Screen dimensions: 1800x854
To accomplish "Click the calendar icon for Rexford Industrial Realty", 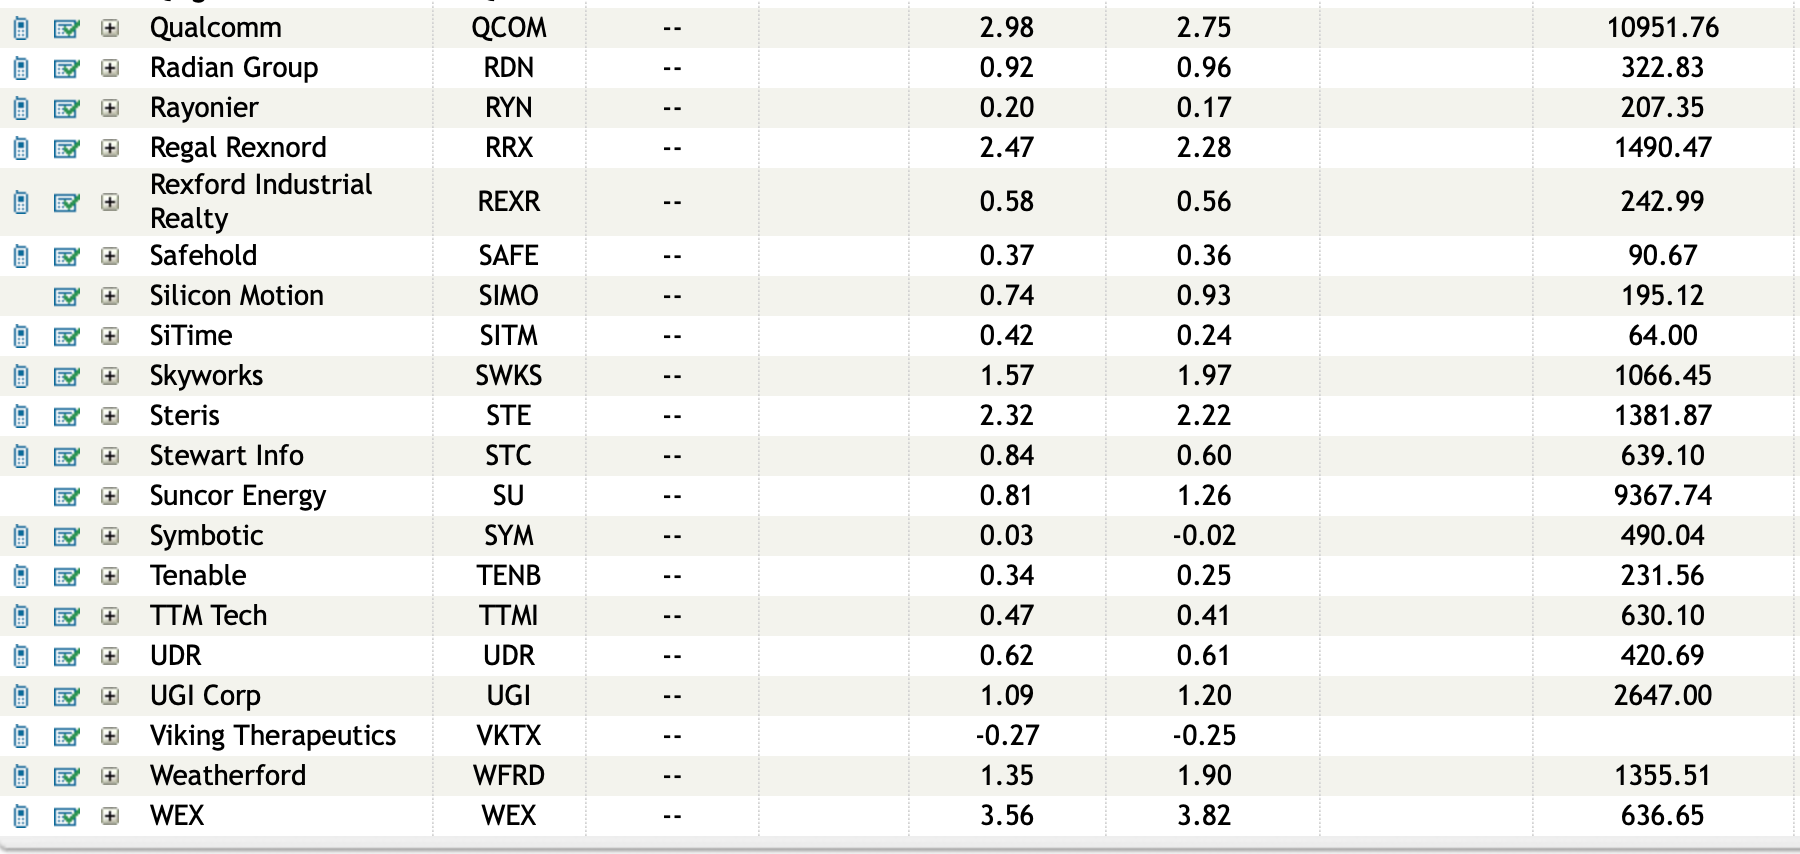I will pos(66,203).
